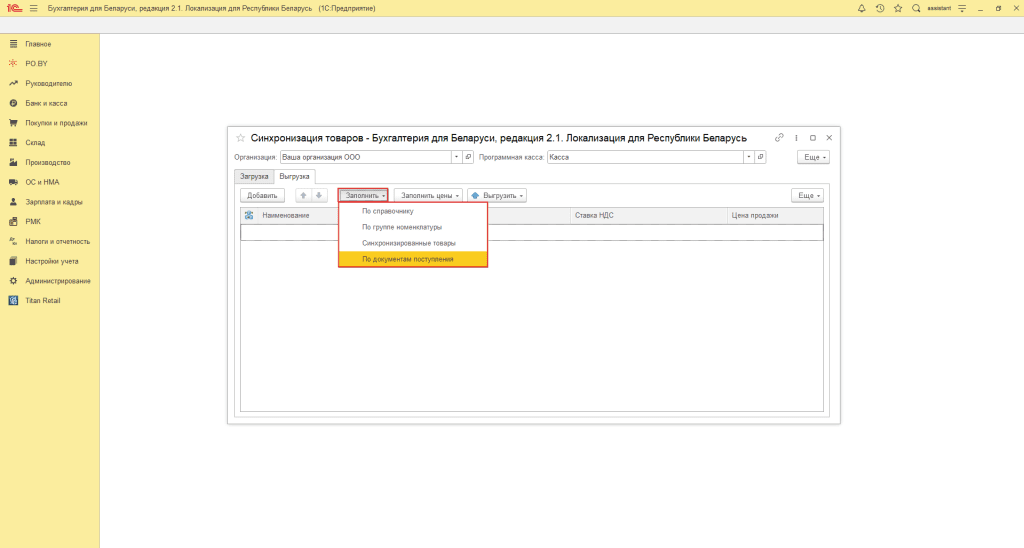Click the Организация input field
Viewport: 1024px width, 548px height.
[366, 157]
